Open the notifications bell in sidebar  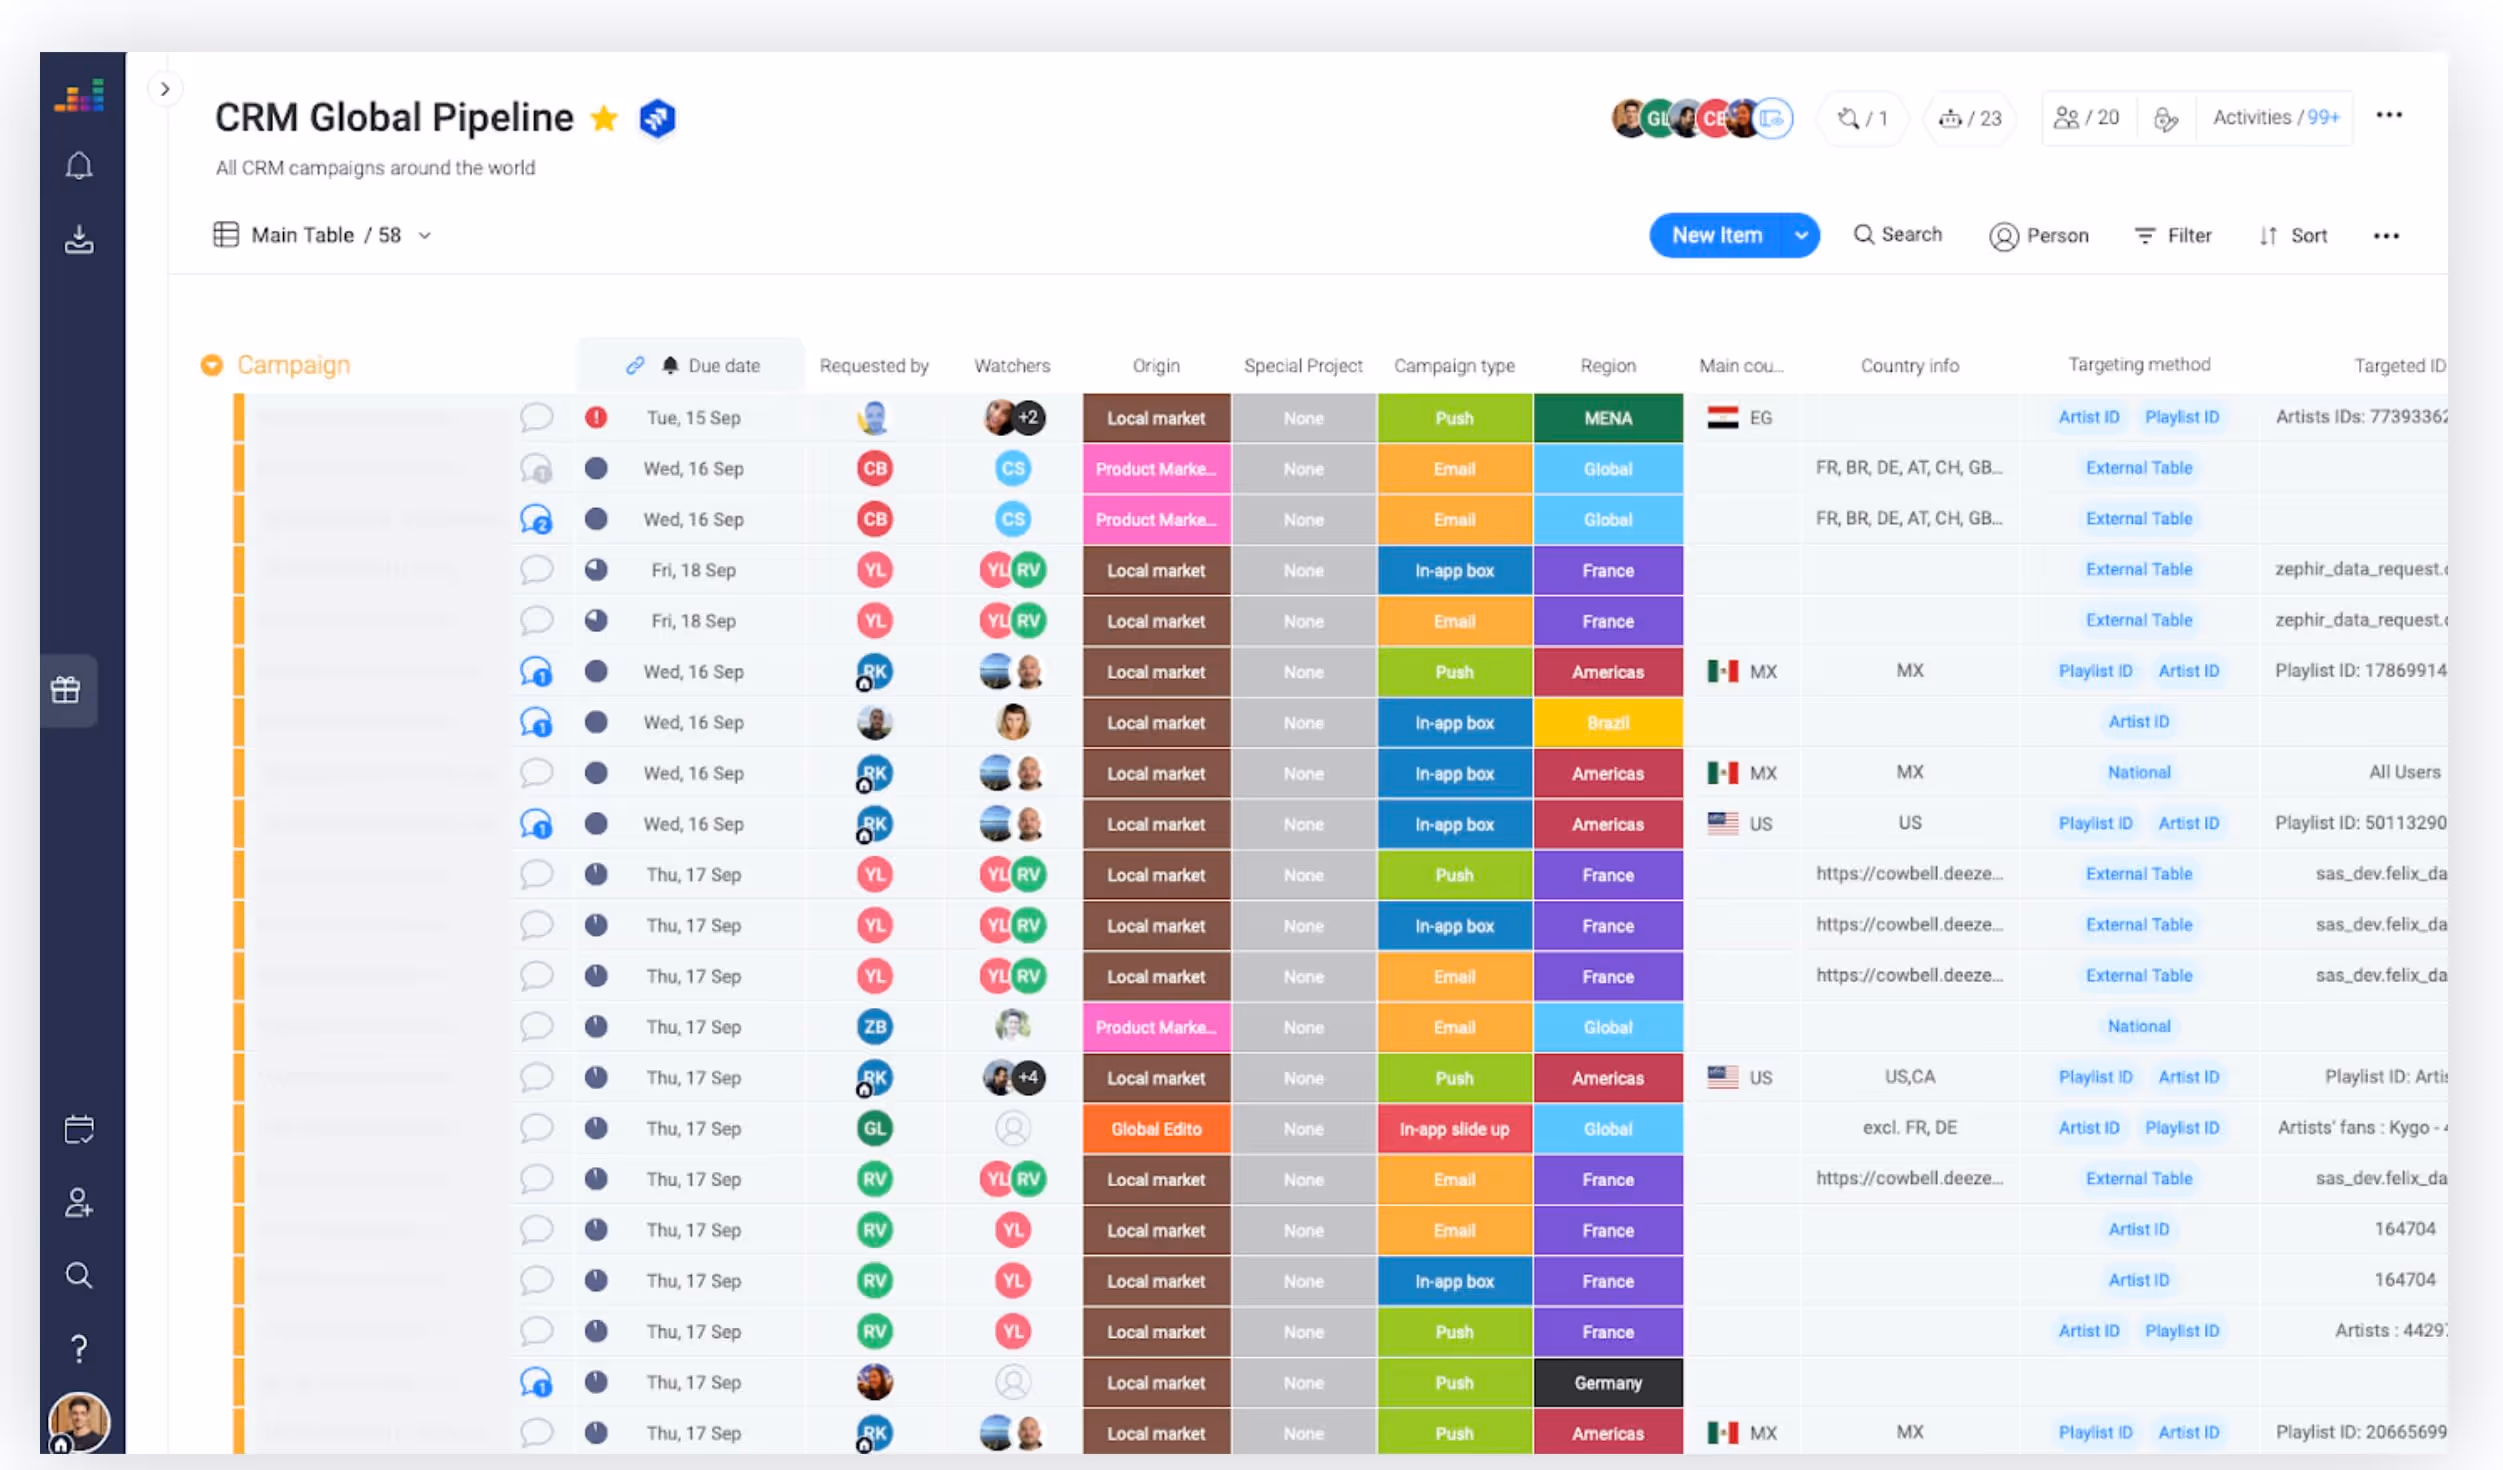(79, 166)
